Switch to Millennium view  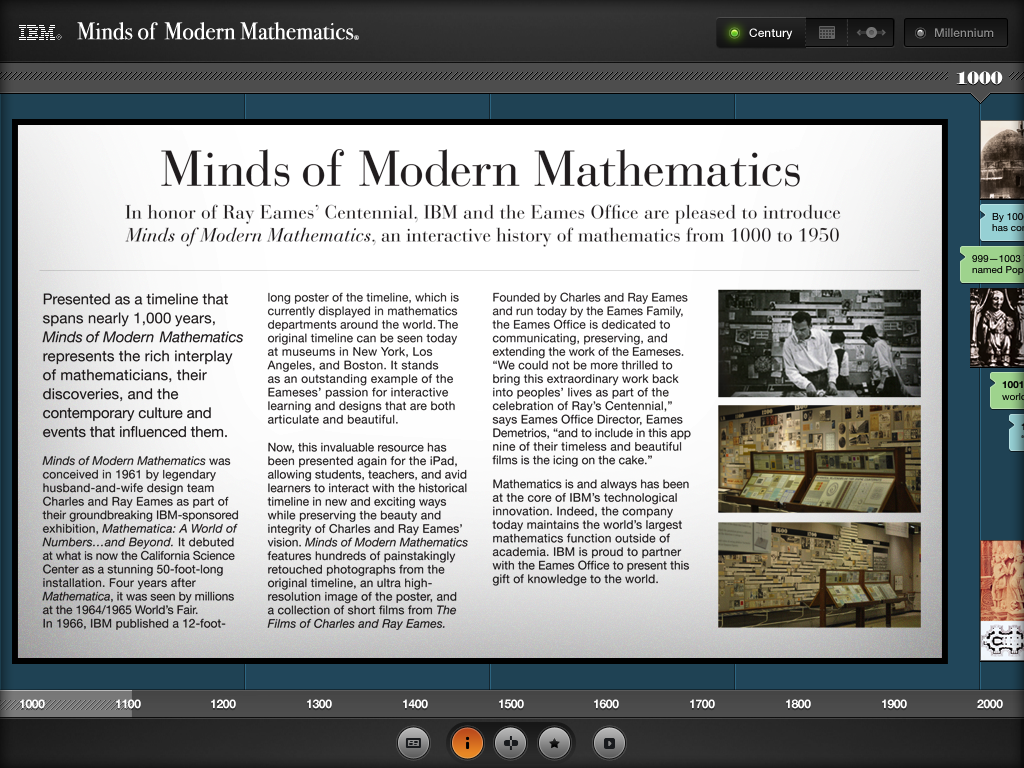(955, 33)
